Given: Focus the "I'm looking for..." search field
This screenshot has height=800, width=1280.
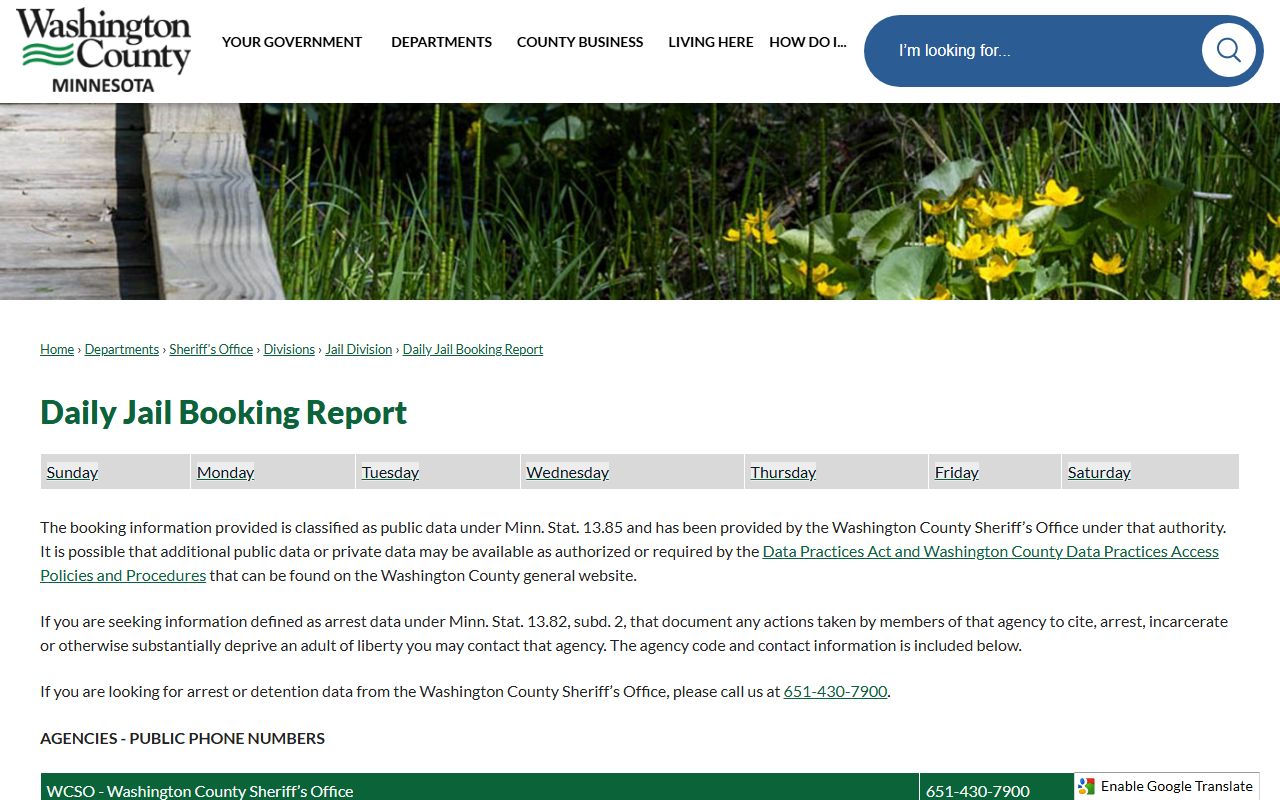Looking at the screenshot, I should pyautogui.click(x=1040, y=50).
